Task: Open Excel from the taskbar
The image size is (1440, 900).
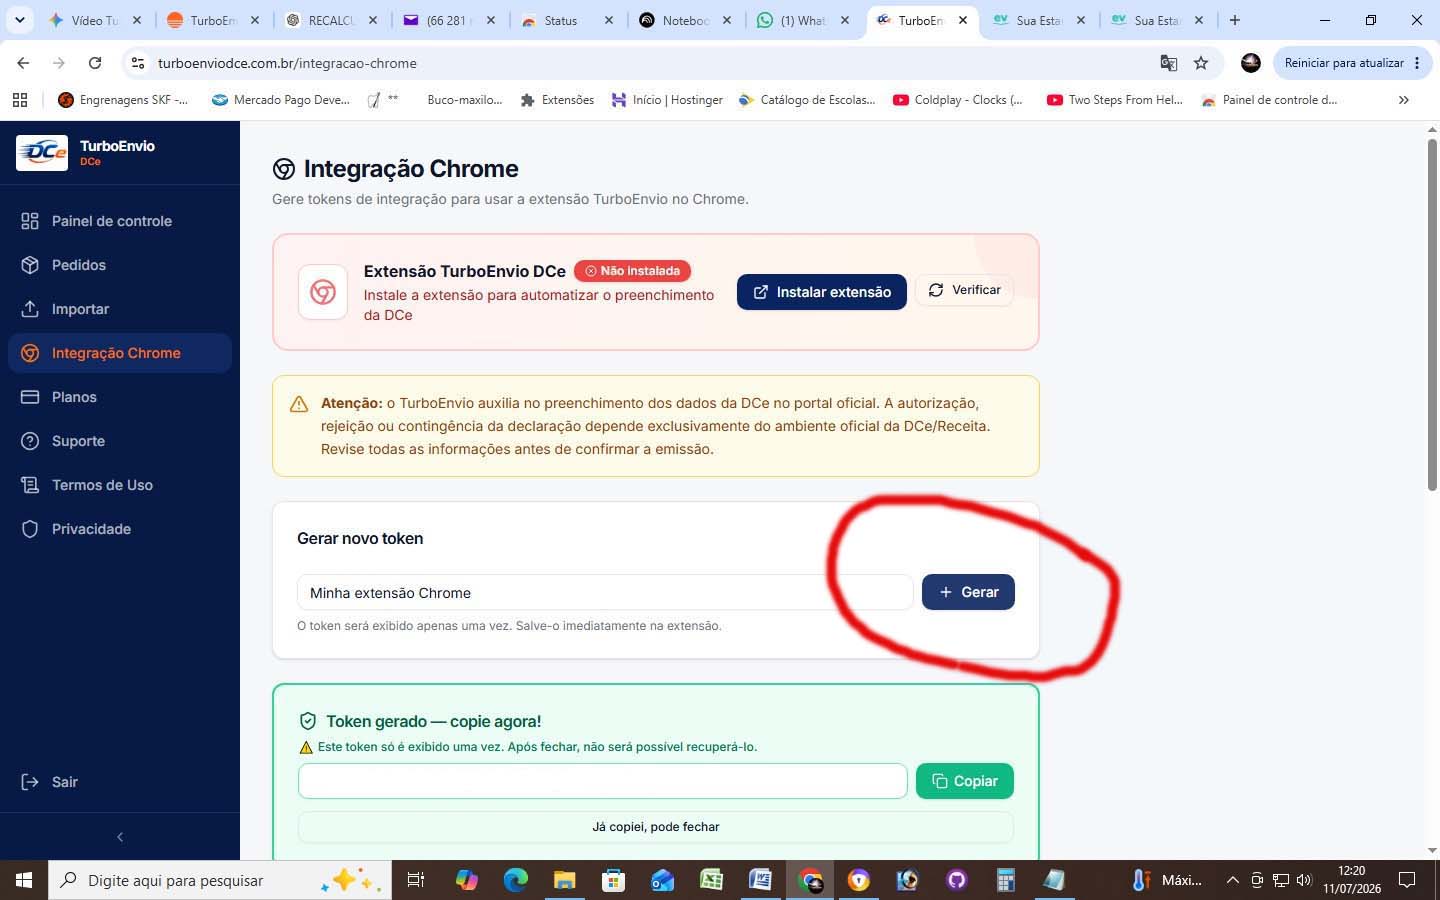Action: (x=711, y=880)
